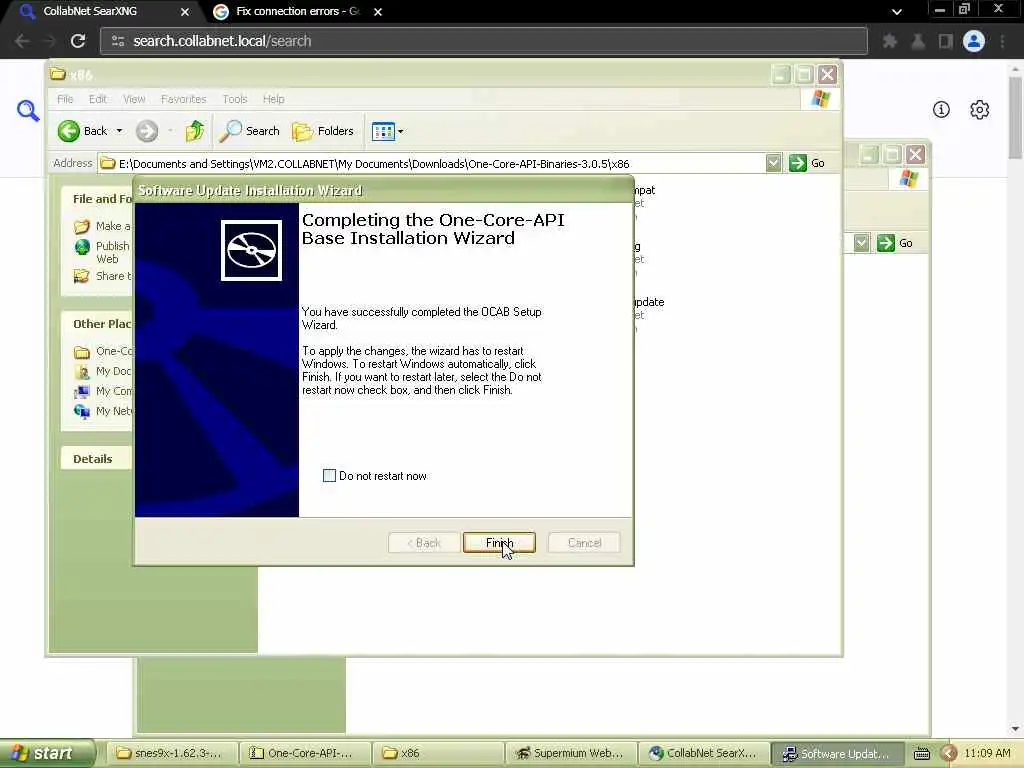Click the Explorer Back arrow icon
The height and width of the screenshot is (768, 1024).
pos(69,131)
